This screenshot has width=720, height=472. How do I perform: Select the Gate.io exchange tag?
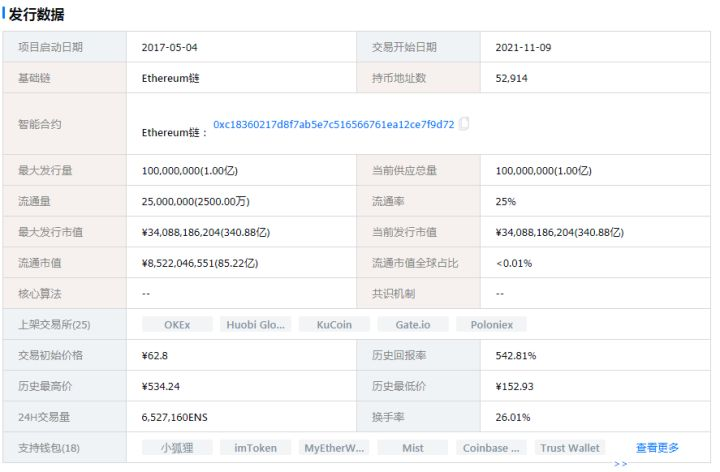(413, 325)
